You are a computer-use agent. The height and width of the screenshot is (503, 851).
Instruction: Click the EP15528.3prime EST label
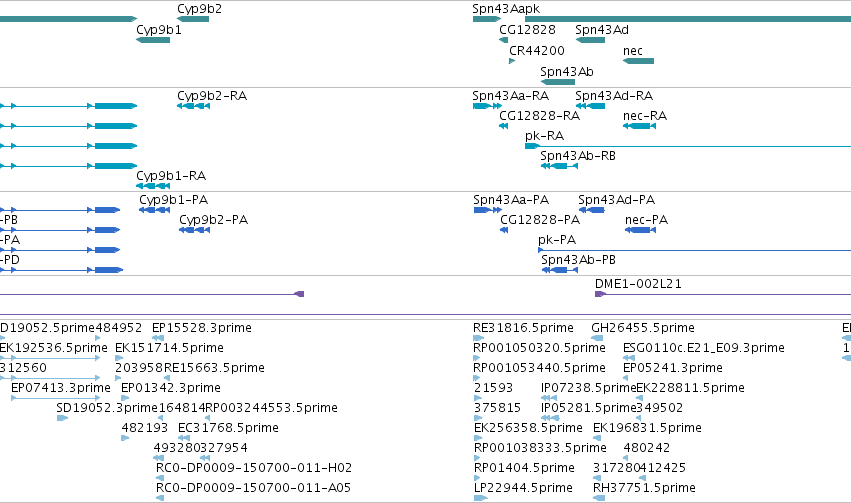pos(201,328)
